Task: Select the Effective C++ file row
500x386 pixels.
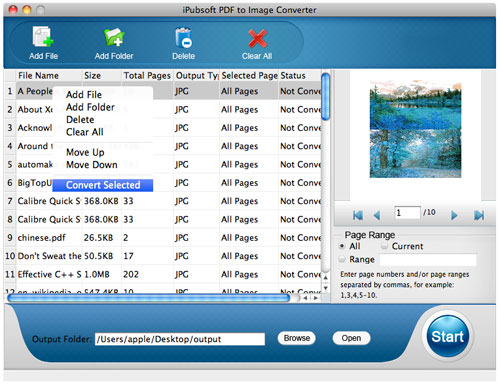Action: 163,274
